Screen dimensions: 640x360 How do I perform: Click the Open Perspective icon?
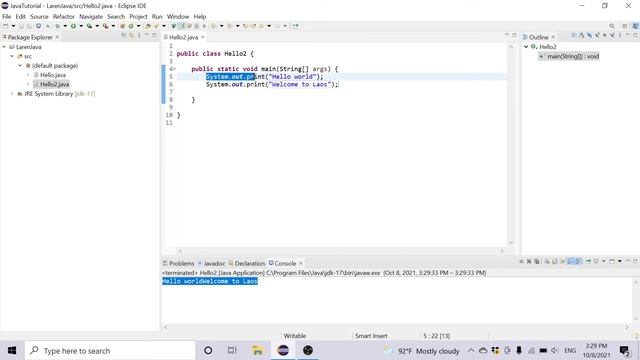point(624,26)
